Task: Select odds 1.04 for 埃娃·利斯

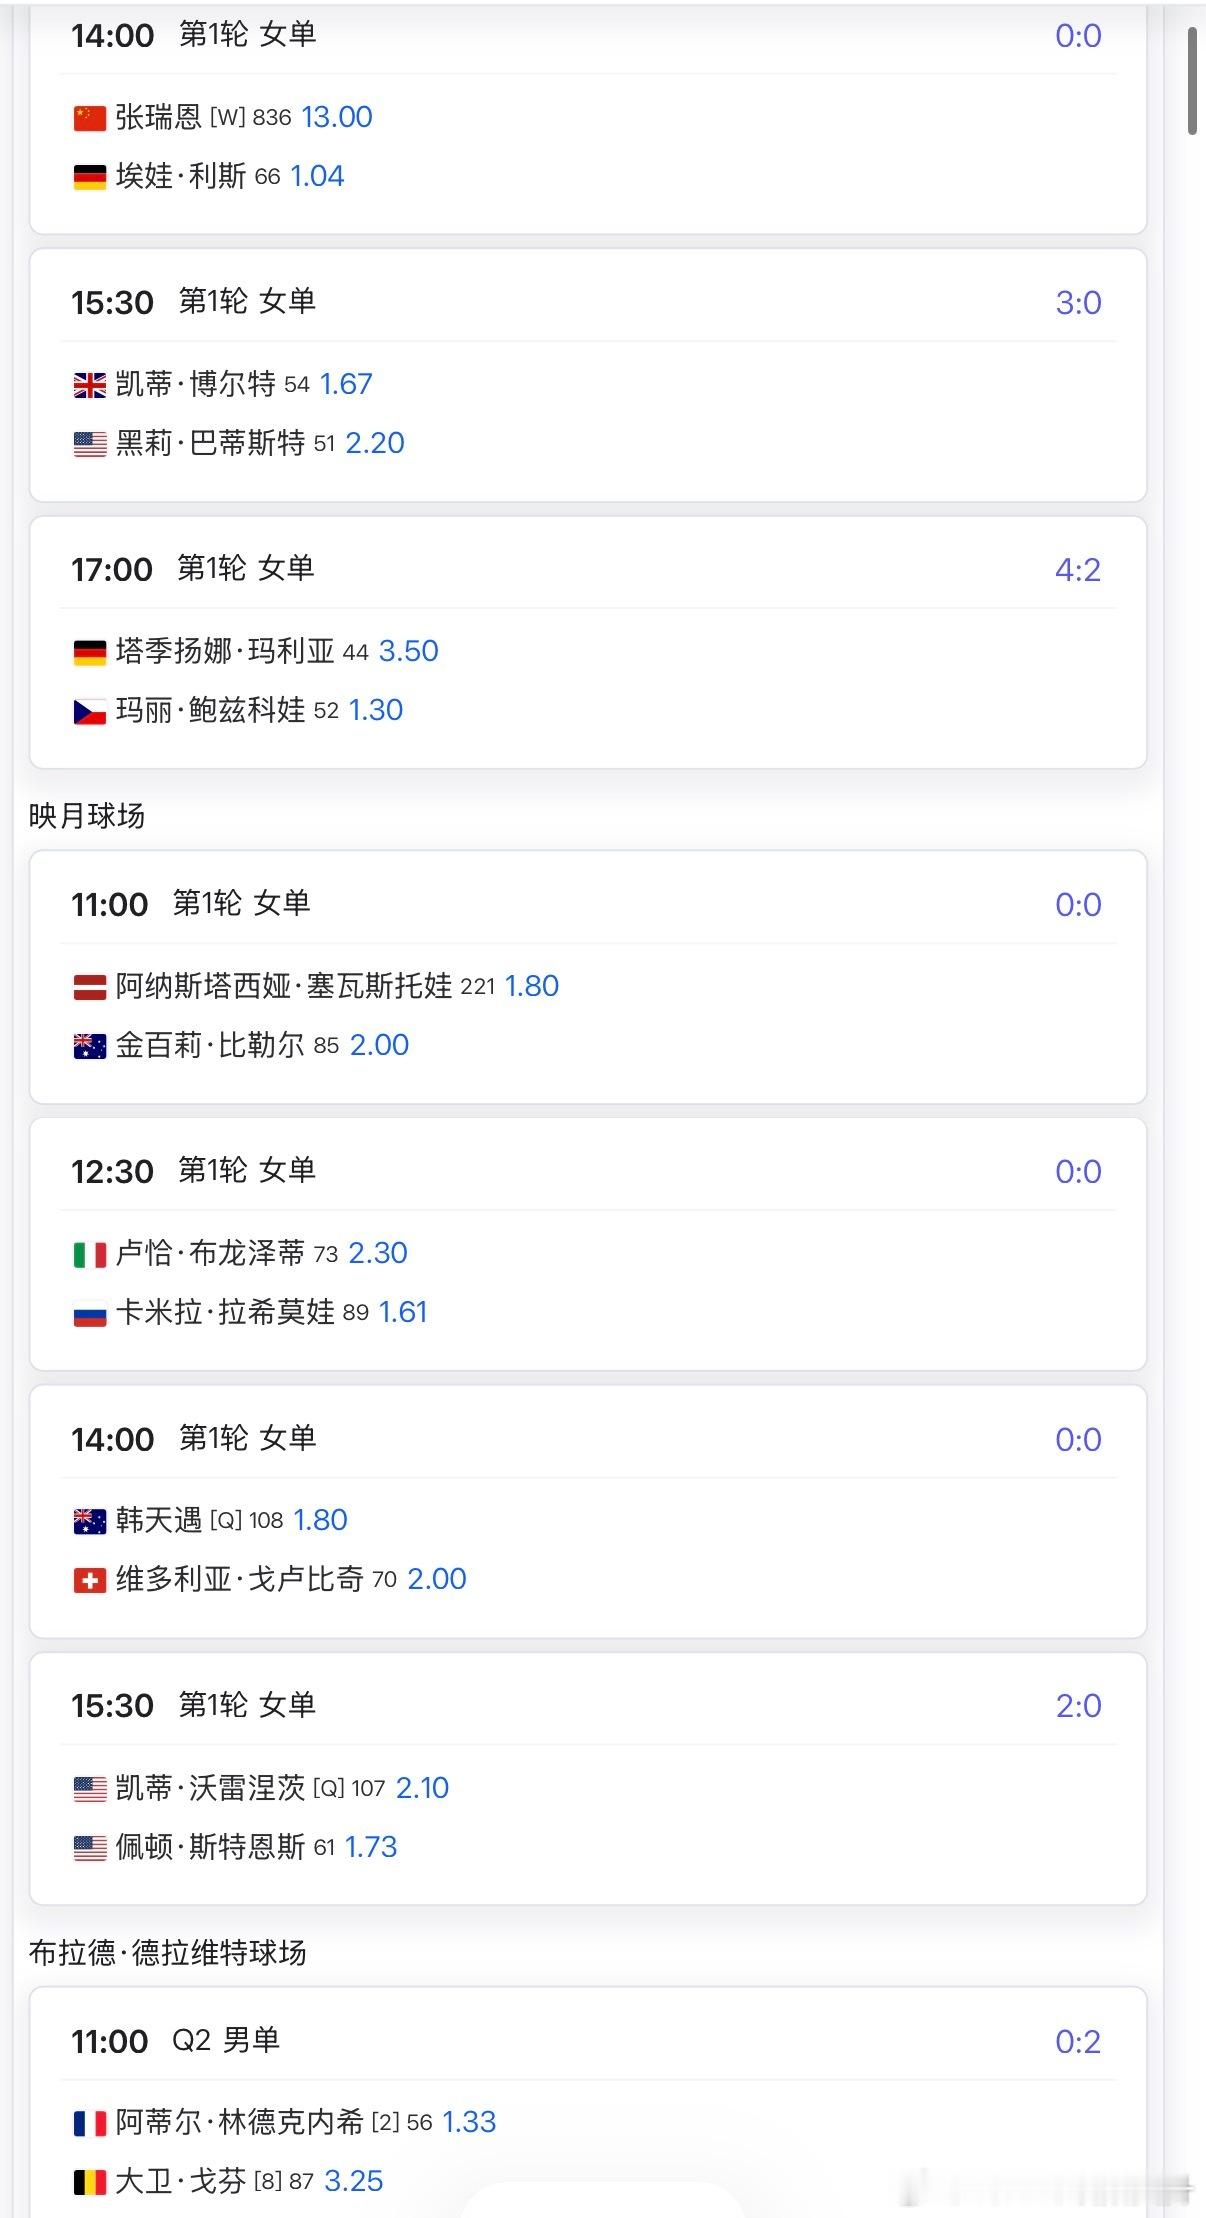Action: coord(317,176)
